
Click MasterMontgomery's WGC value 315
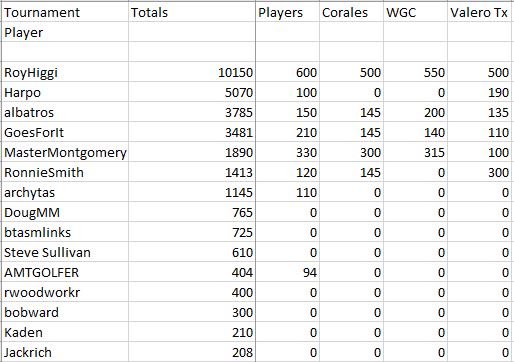(x=415, y=152)
